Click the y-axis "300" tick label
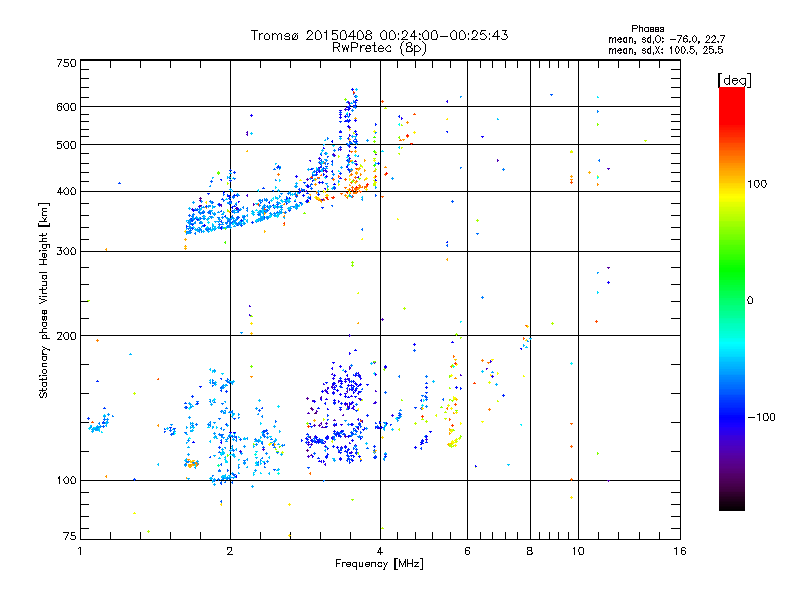 (66, 252)
